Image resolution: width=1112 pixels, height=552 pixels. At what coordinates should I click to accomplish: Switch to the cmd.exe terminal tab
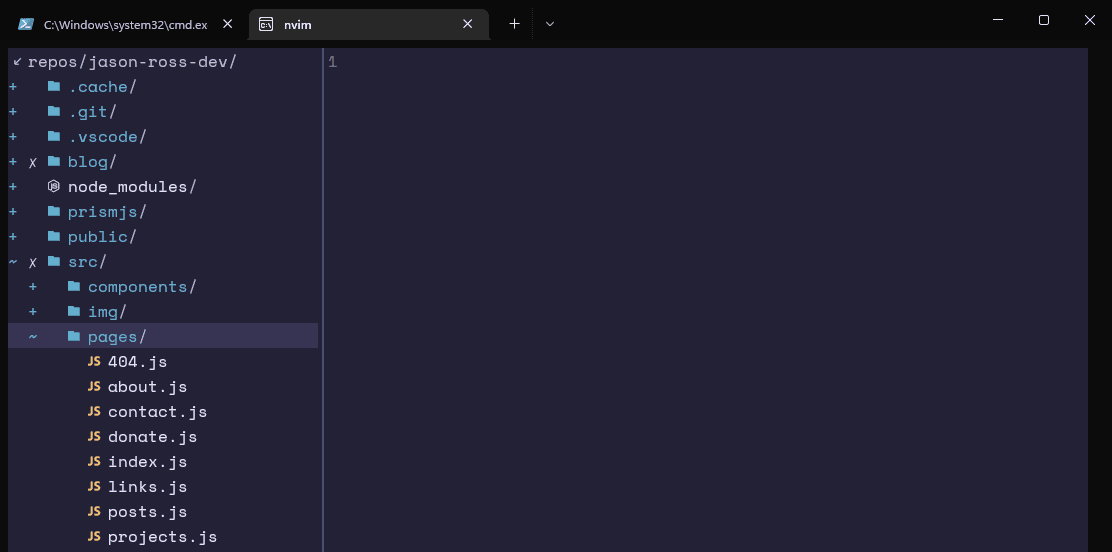[125, 24]
